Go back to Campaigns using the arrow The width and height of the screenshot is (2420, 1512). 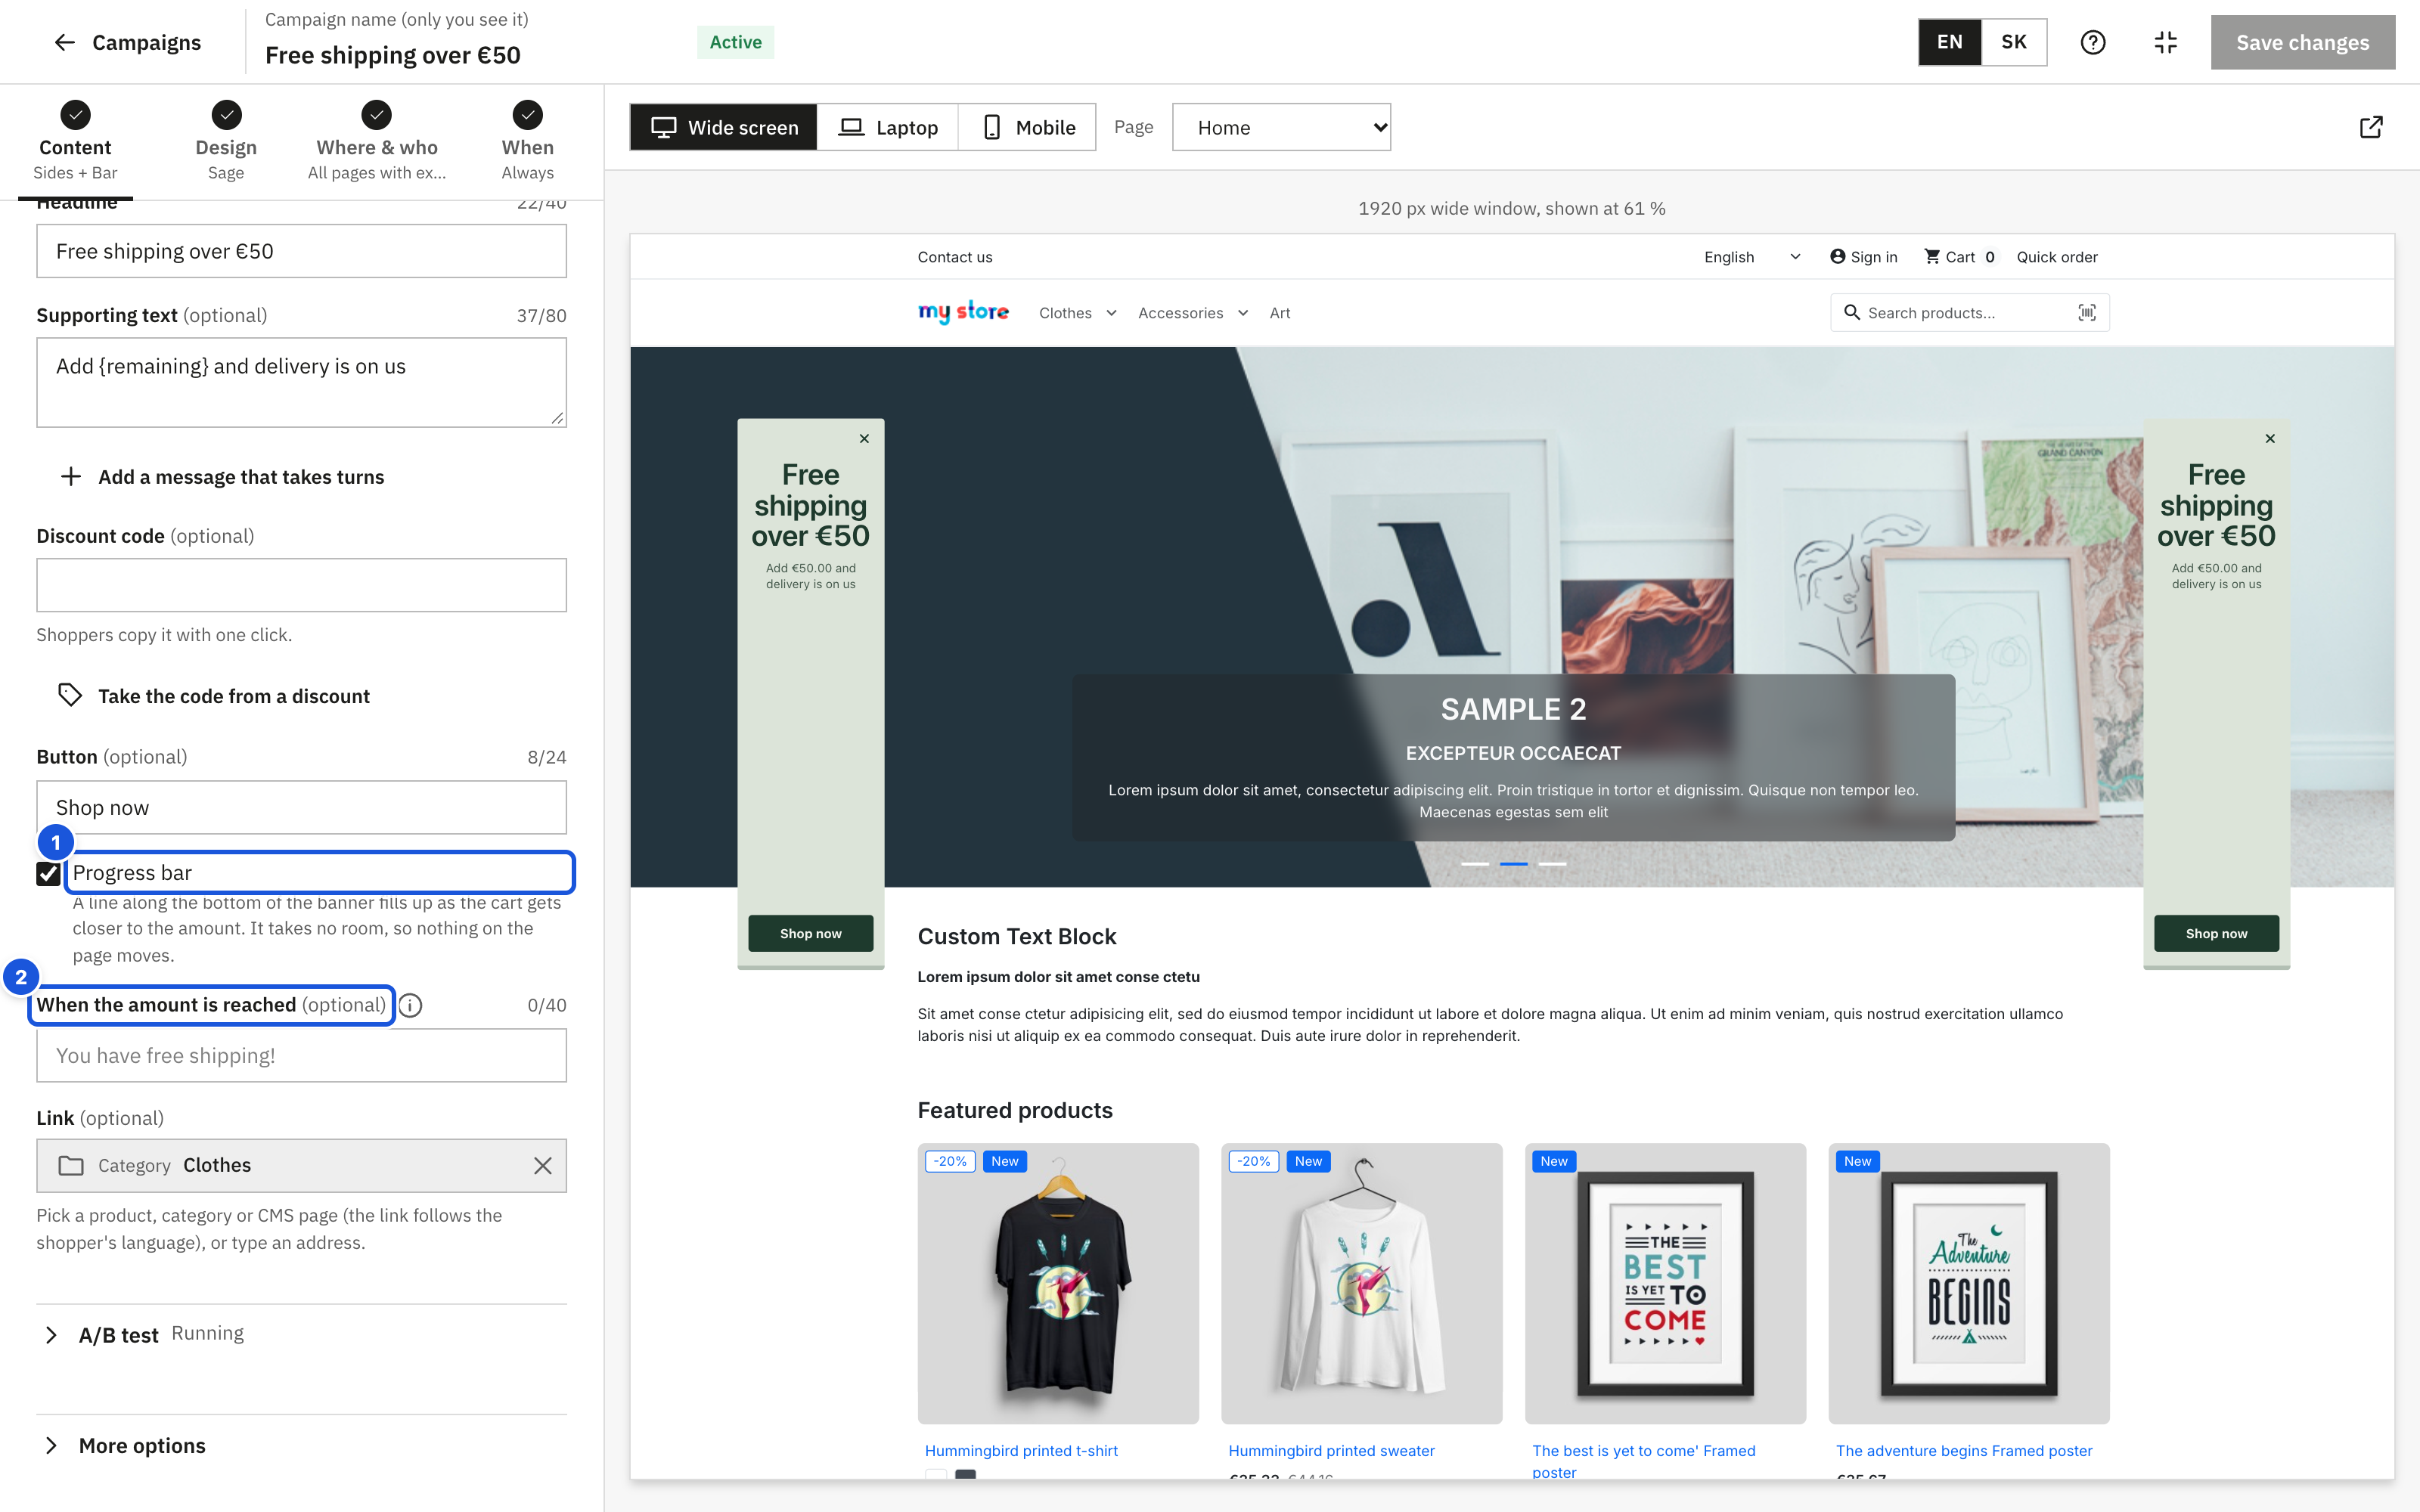click(x=65, y=42)
